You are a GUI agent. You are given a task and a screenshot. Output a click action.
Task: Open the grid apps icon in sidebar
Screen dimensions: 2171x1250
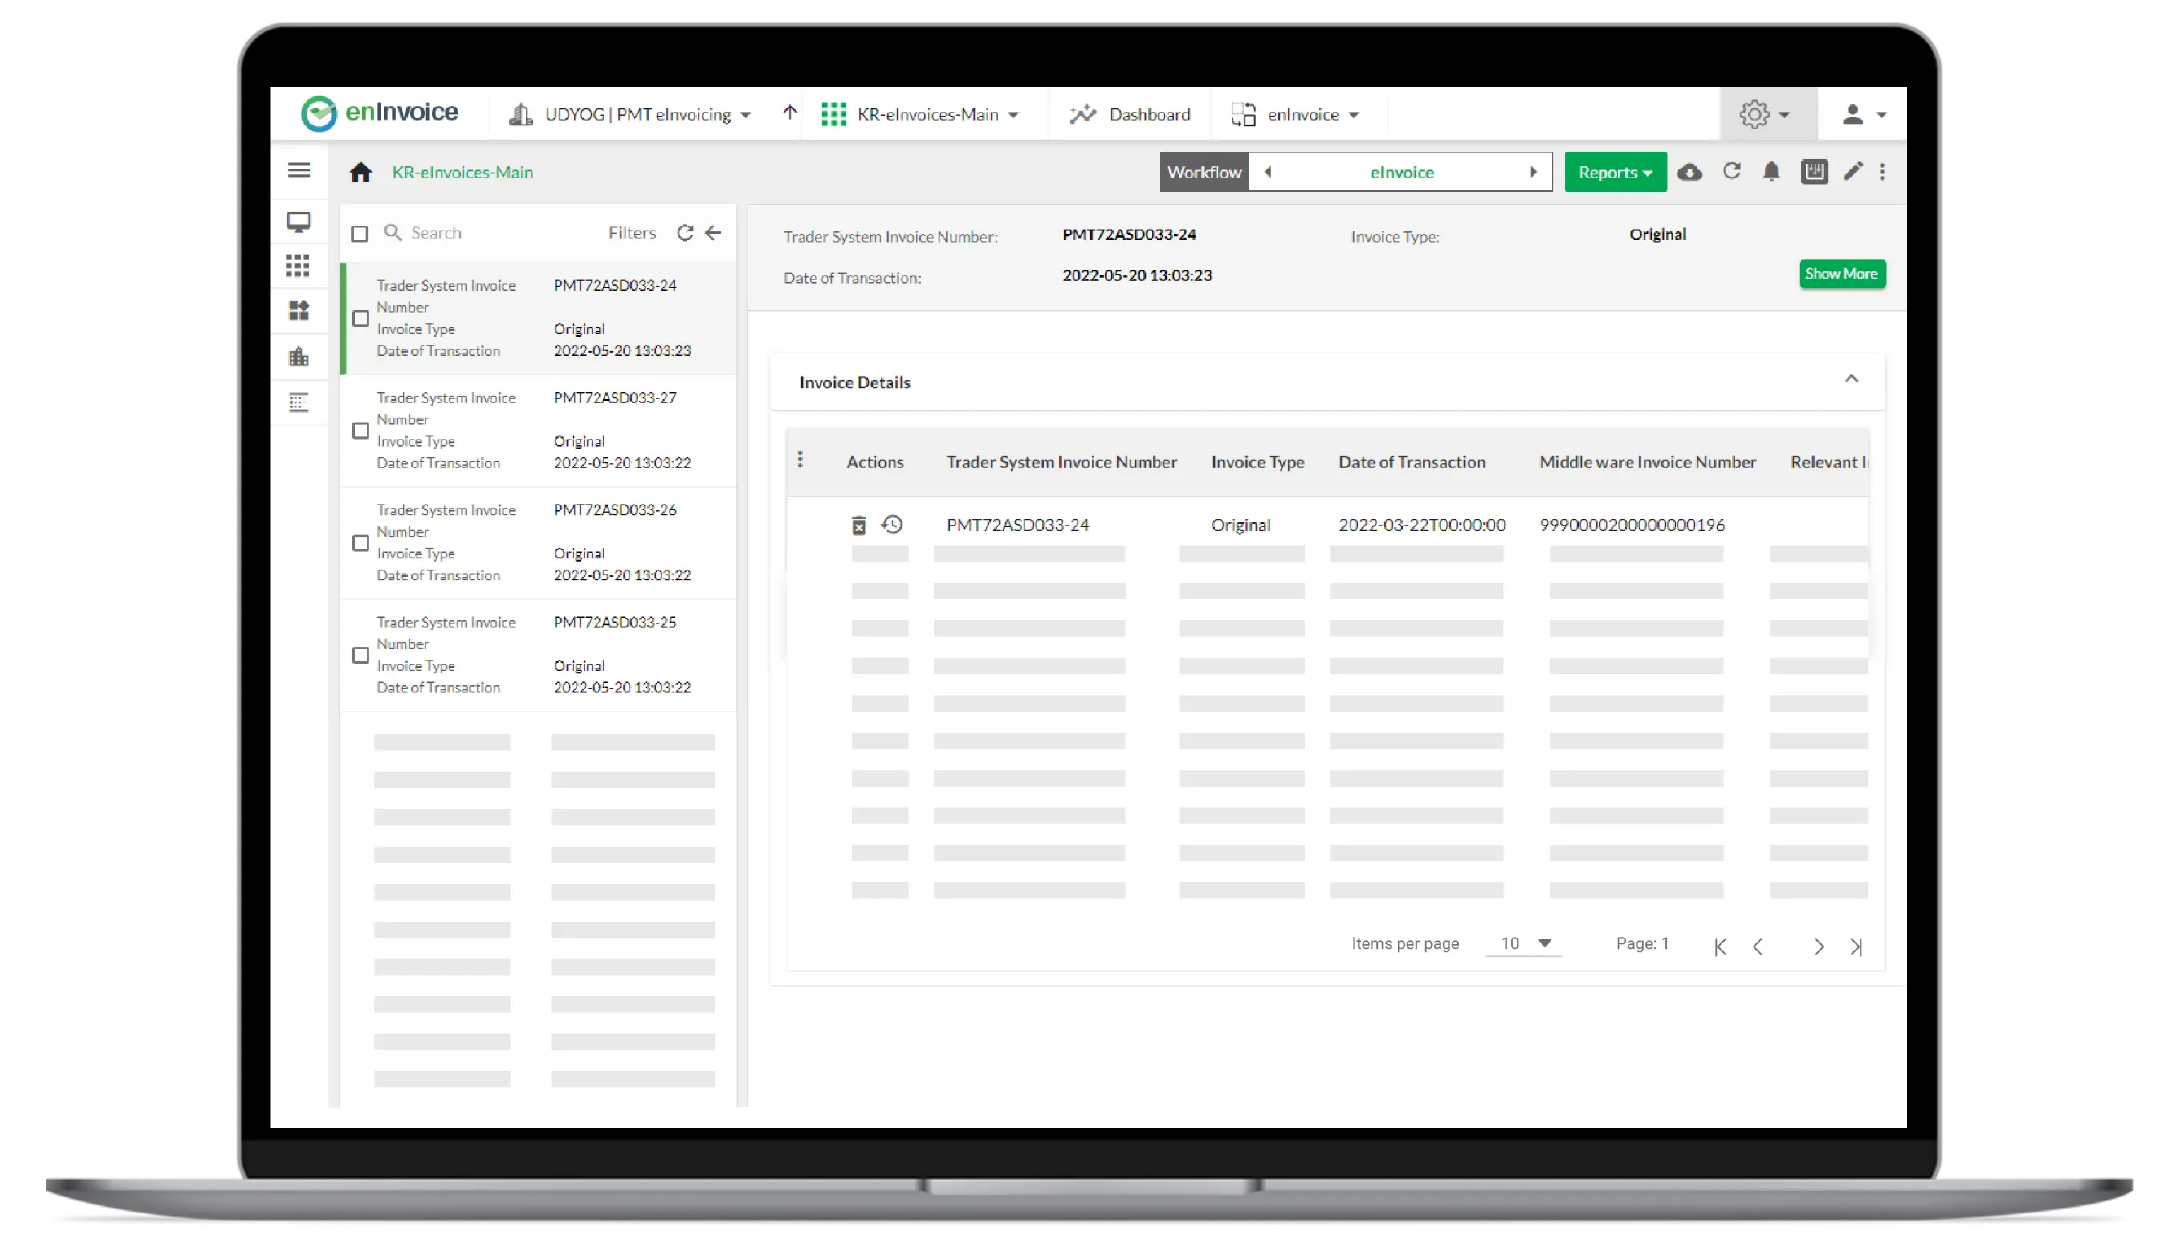[x=298, y=266]
